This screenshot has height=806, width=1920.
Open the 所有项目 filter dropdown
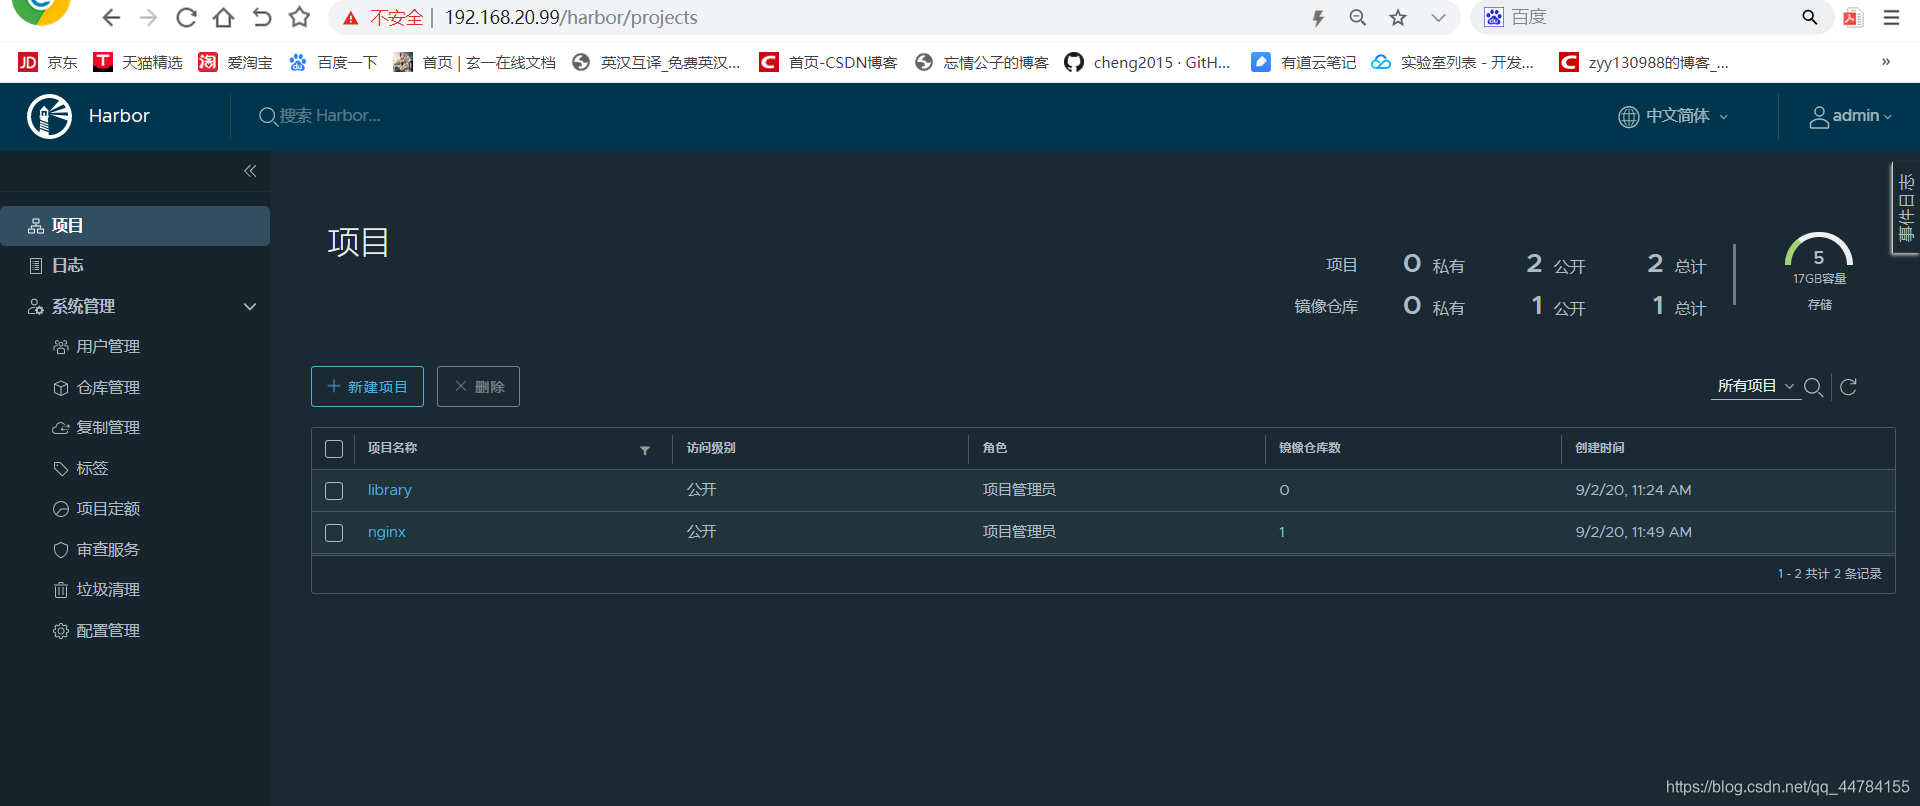(1756, 386)
